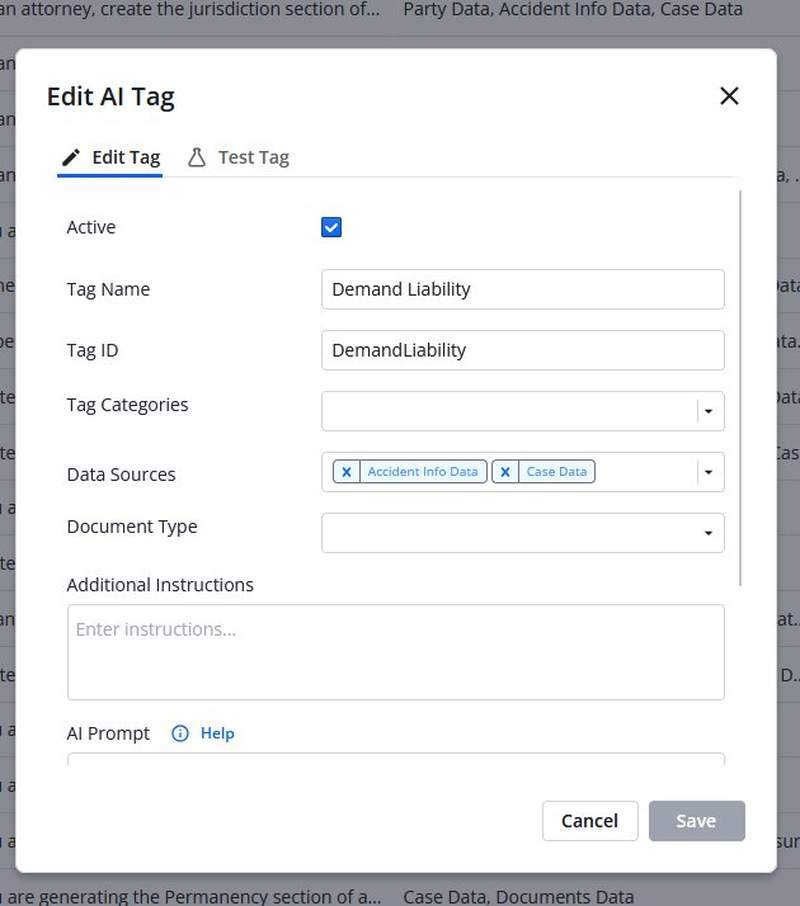800x906 pixels.
Task: Click the Accident Info Data tag label
Action: click(422, 471)
